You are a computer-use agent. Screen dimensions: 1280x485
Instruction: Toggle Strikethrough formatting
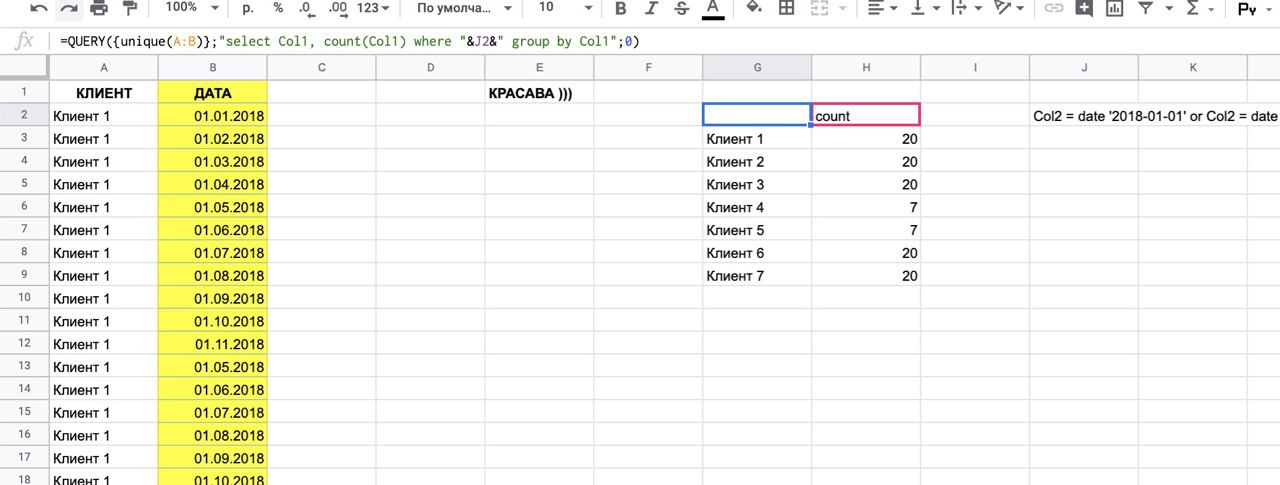click(x=682, y=8)
